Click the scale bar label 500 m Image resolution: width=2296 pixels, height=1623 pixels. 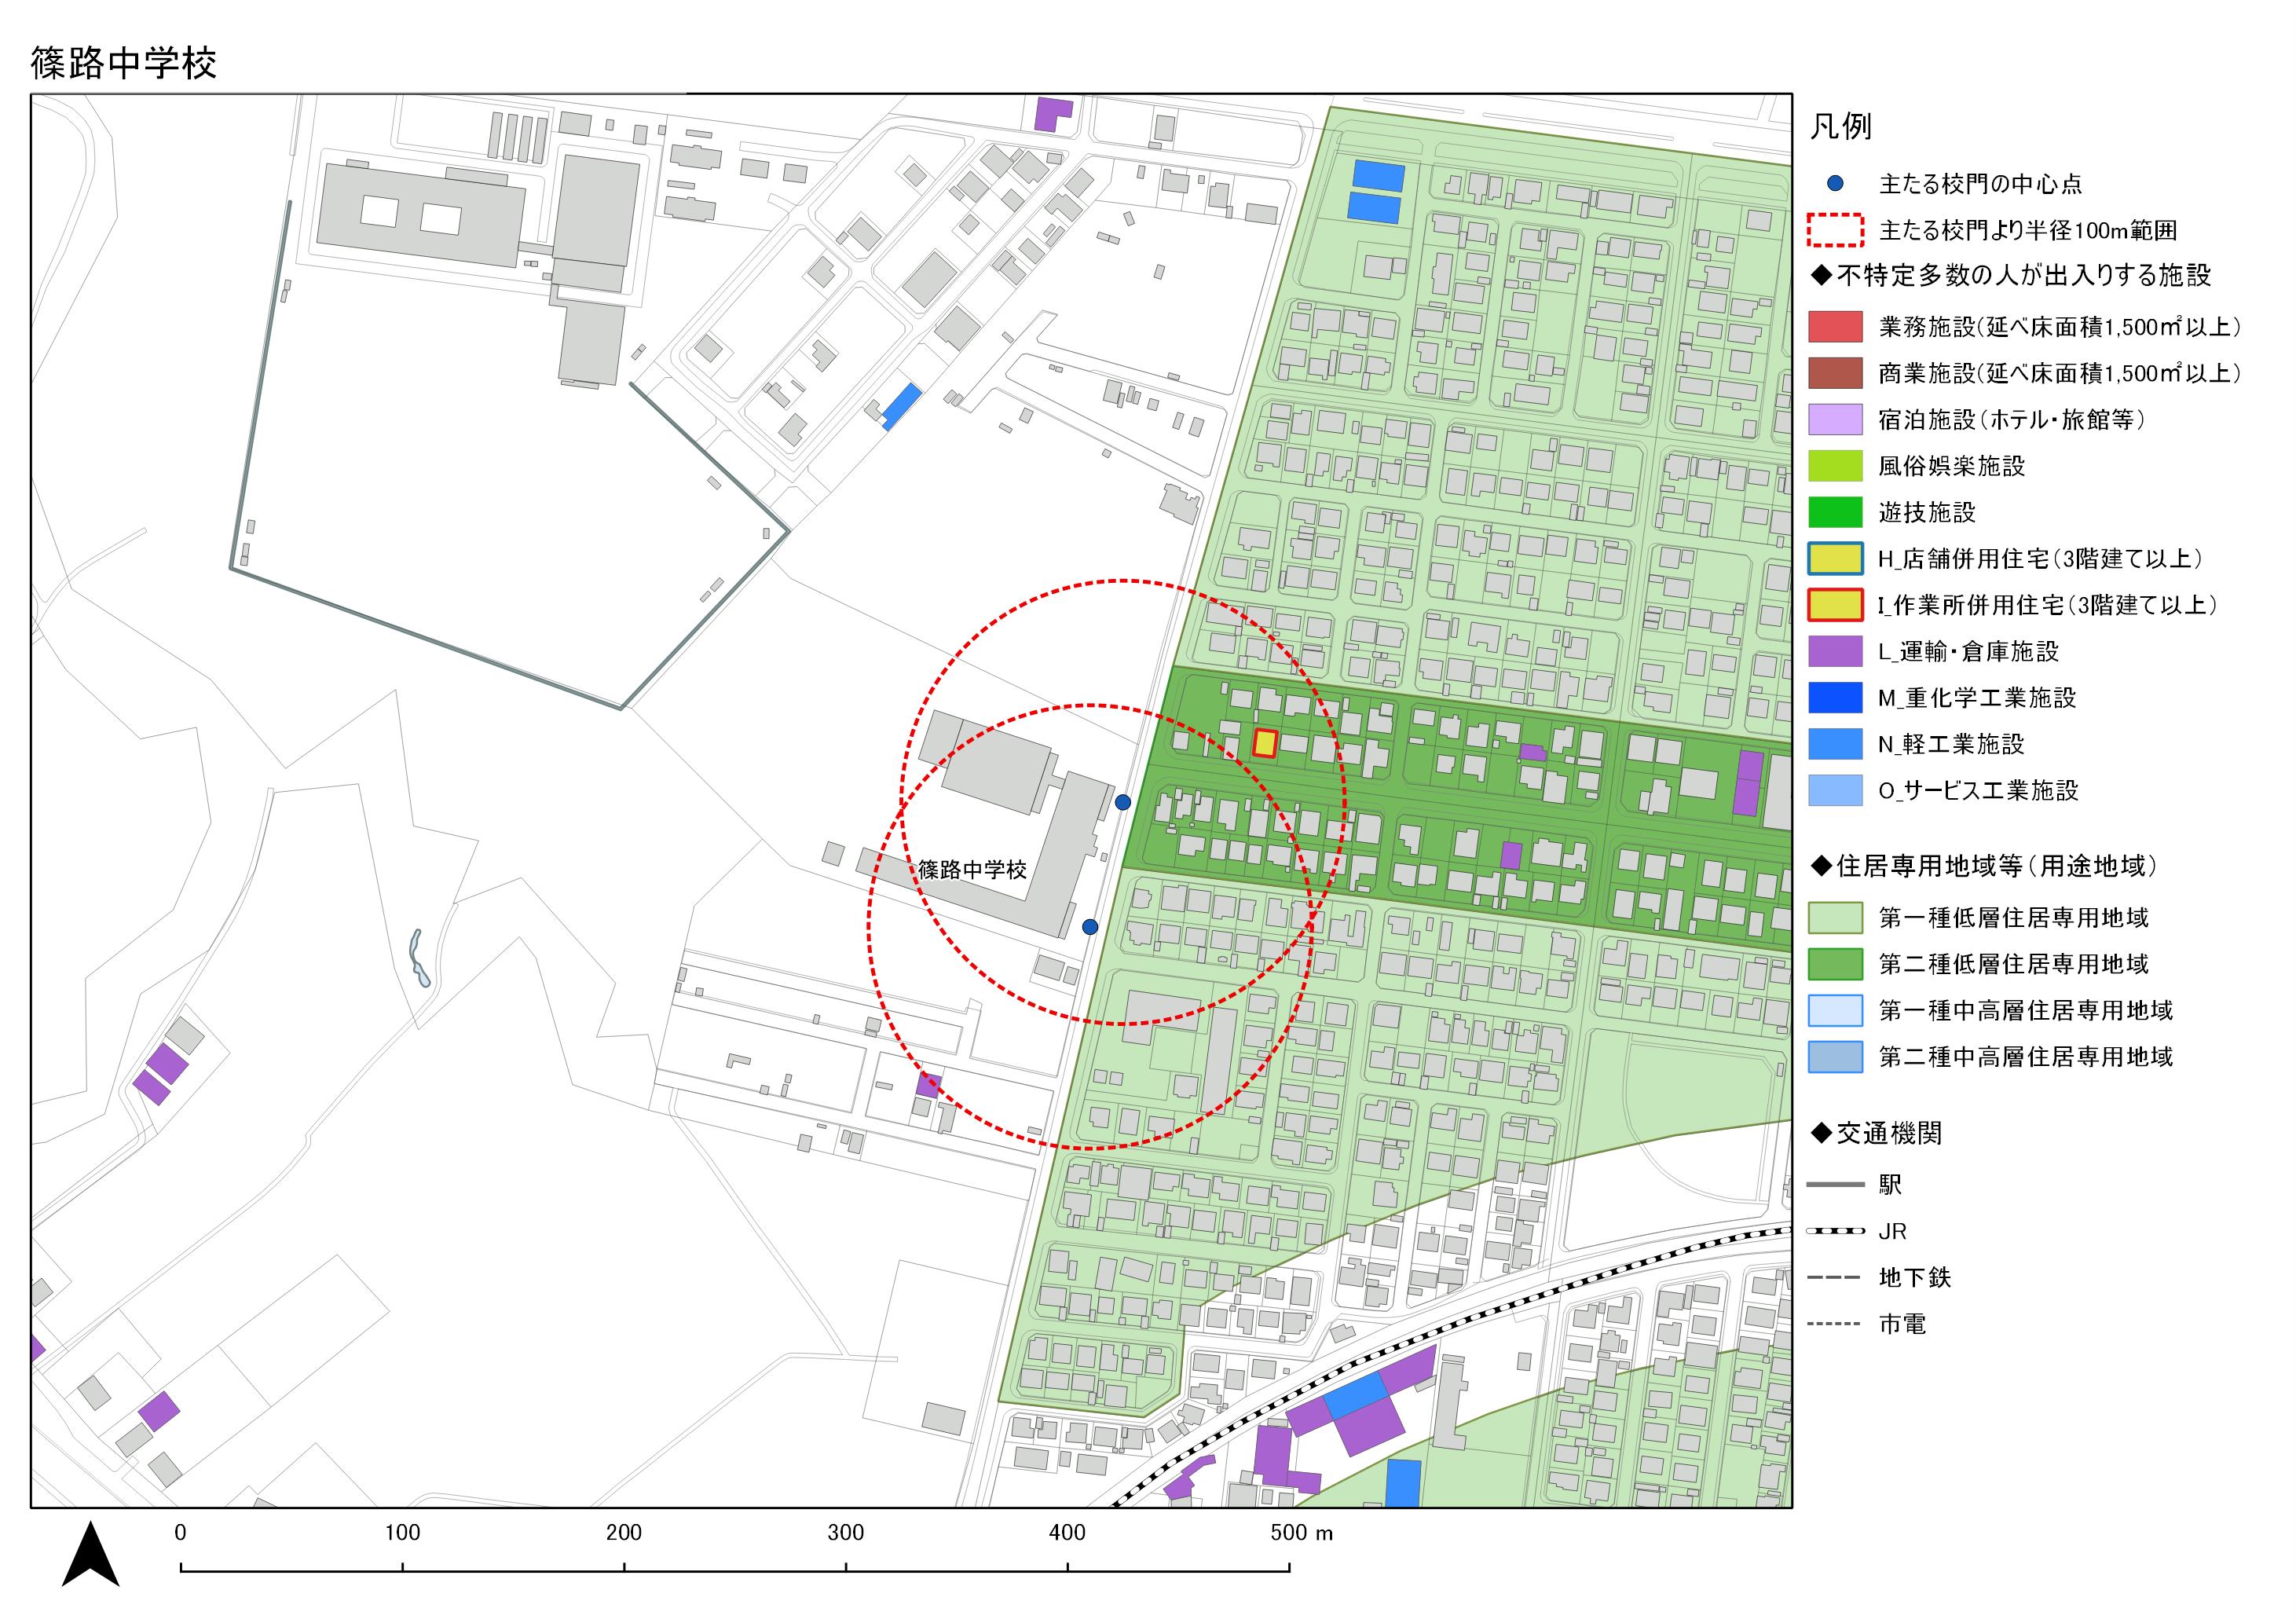coord(1301,1533)
